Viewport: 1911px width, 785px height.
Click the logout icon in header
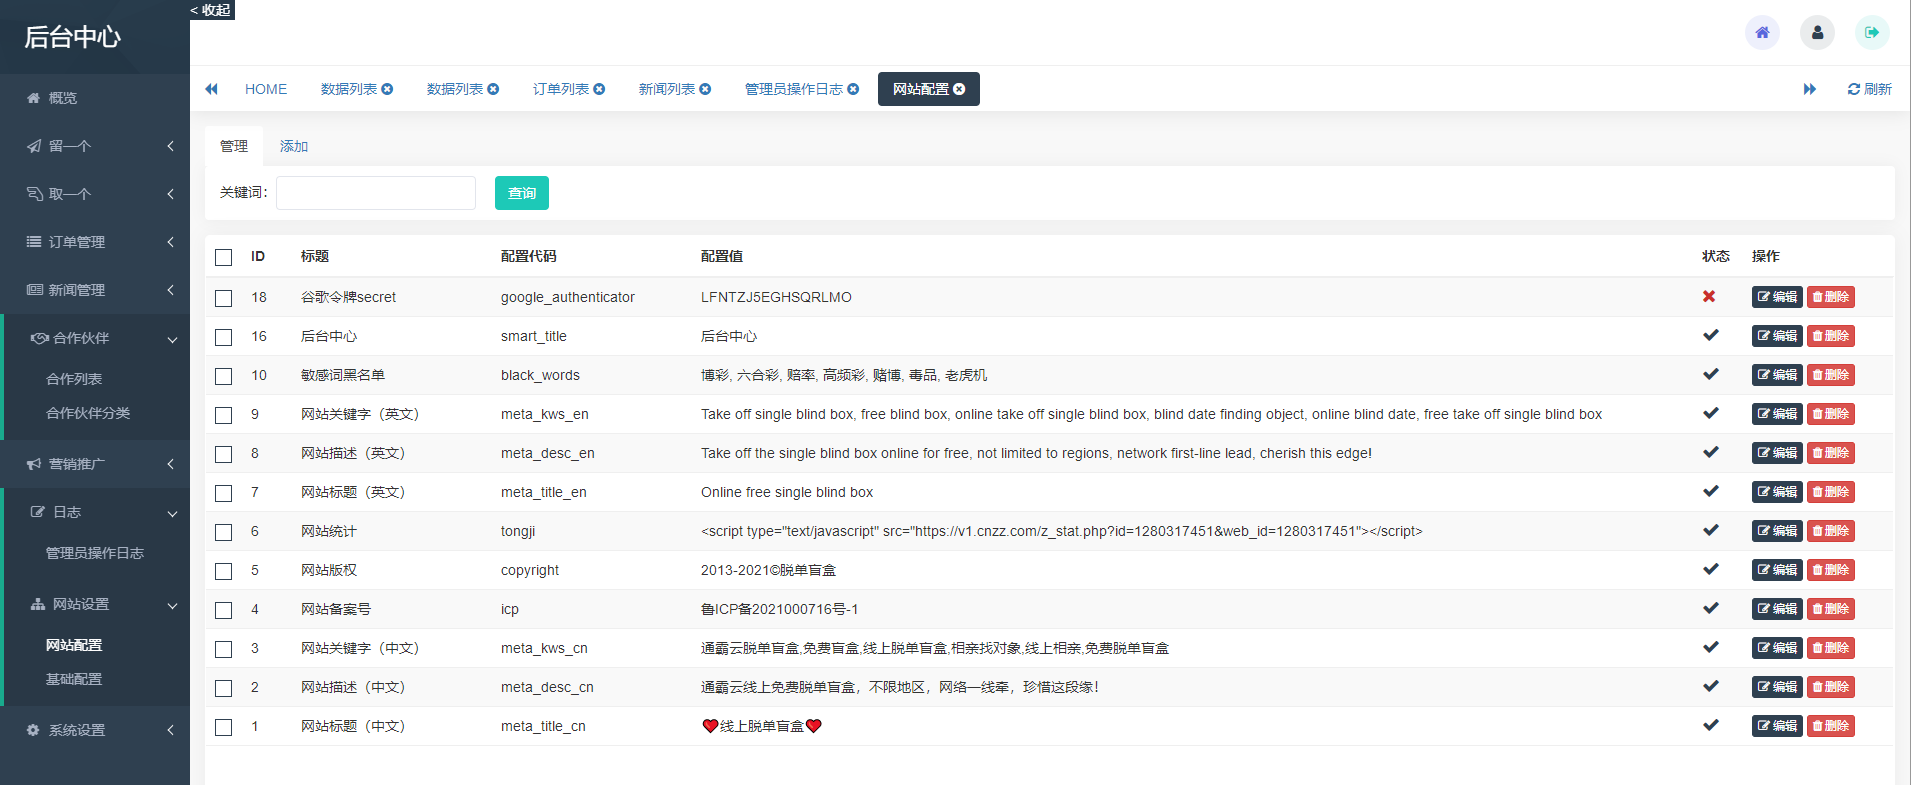coord(1872,33)
